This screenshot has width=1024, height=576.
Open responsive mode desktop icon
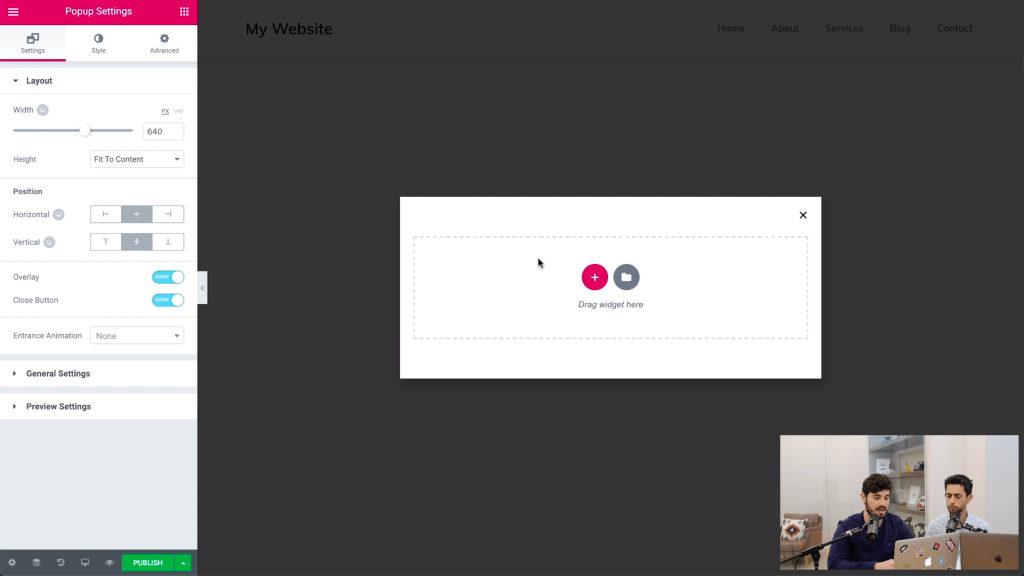[x=85, y=562]
